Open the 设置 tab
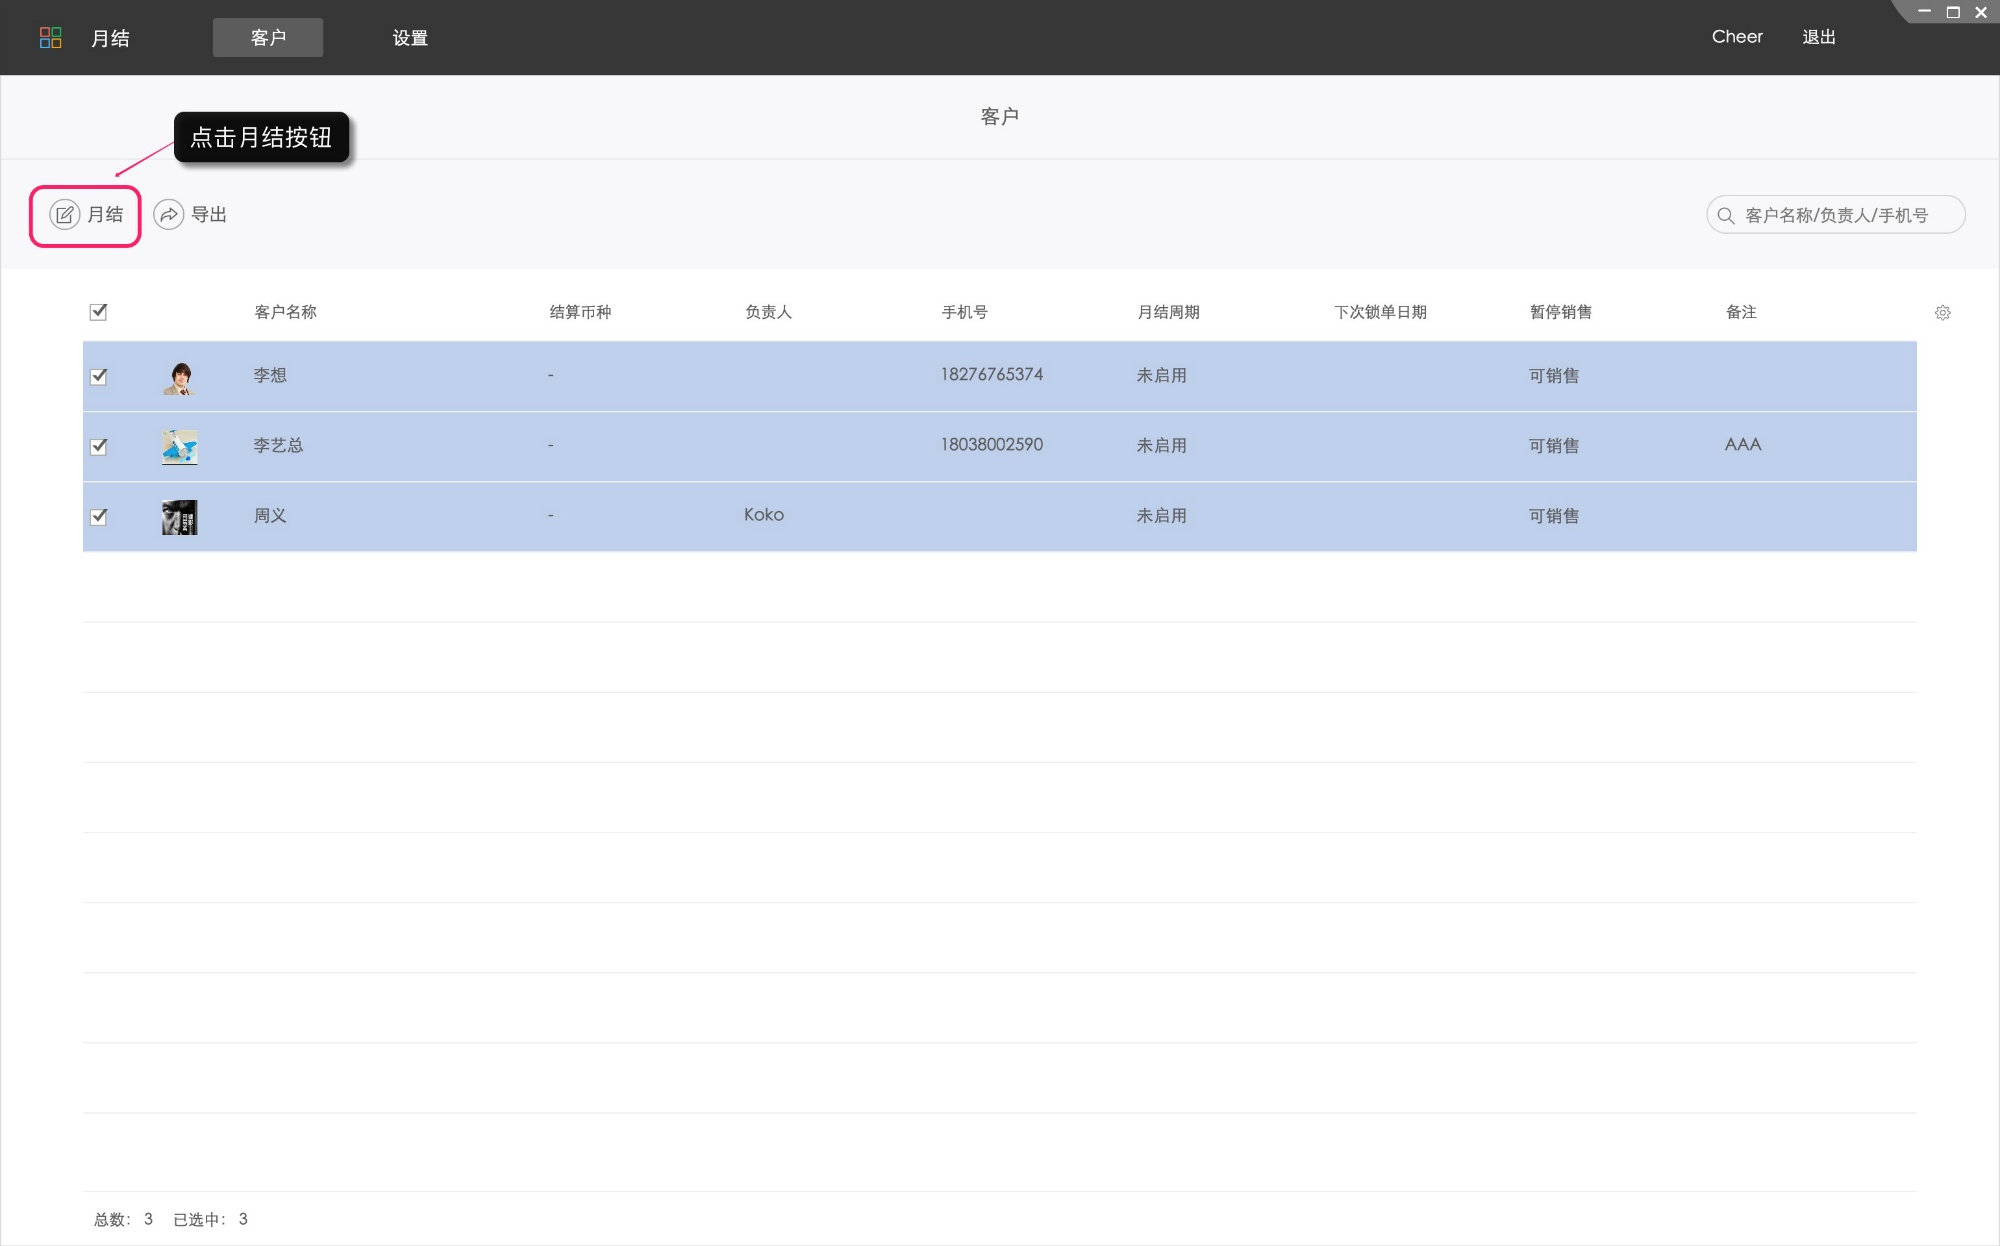This screenshot has width=2000, height=1246. [x=410, y=38]
